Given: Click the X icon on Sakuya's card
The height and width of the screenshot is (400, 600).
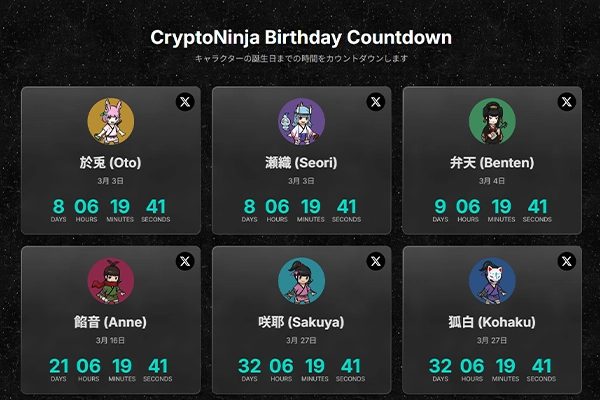Looking at the screenshot, I should (x=375, y=261).
